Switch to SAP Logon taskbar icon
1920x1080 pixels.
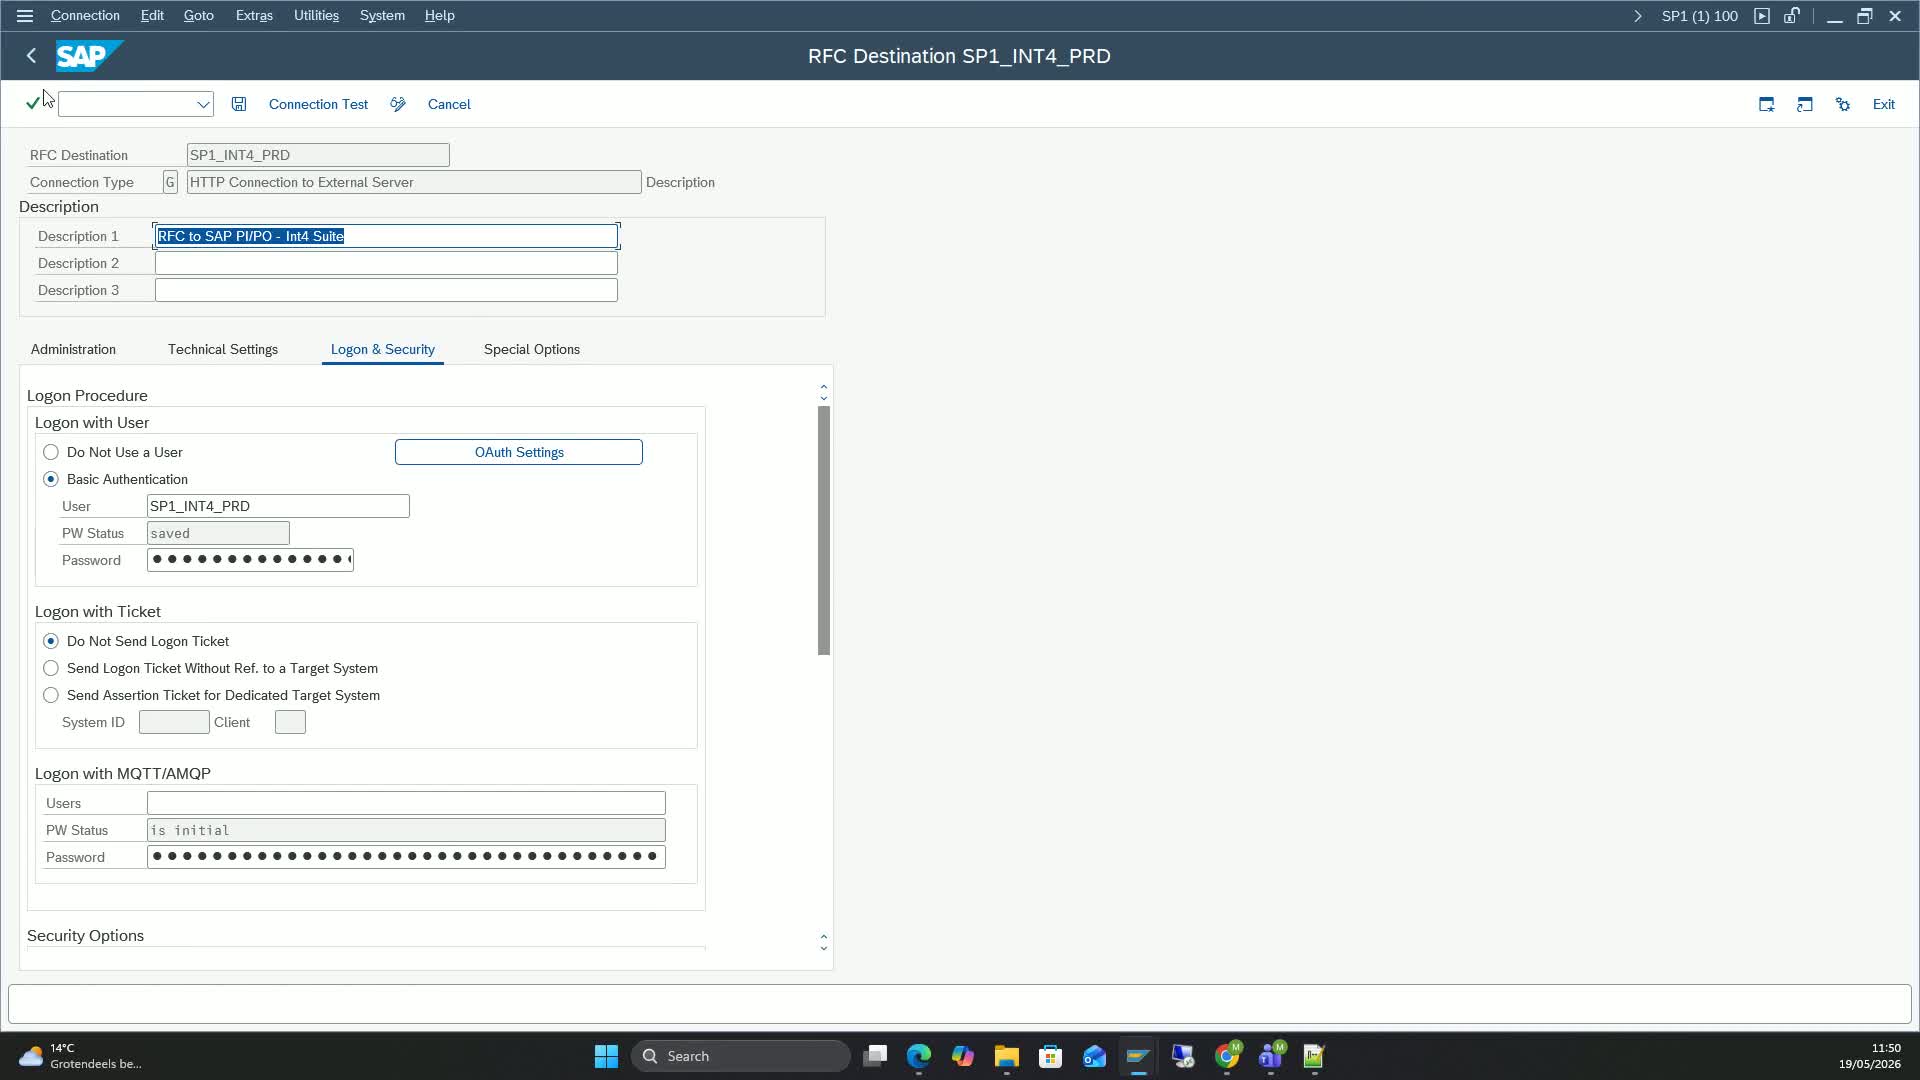[x=1138, y=1056]
